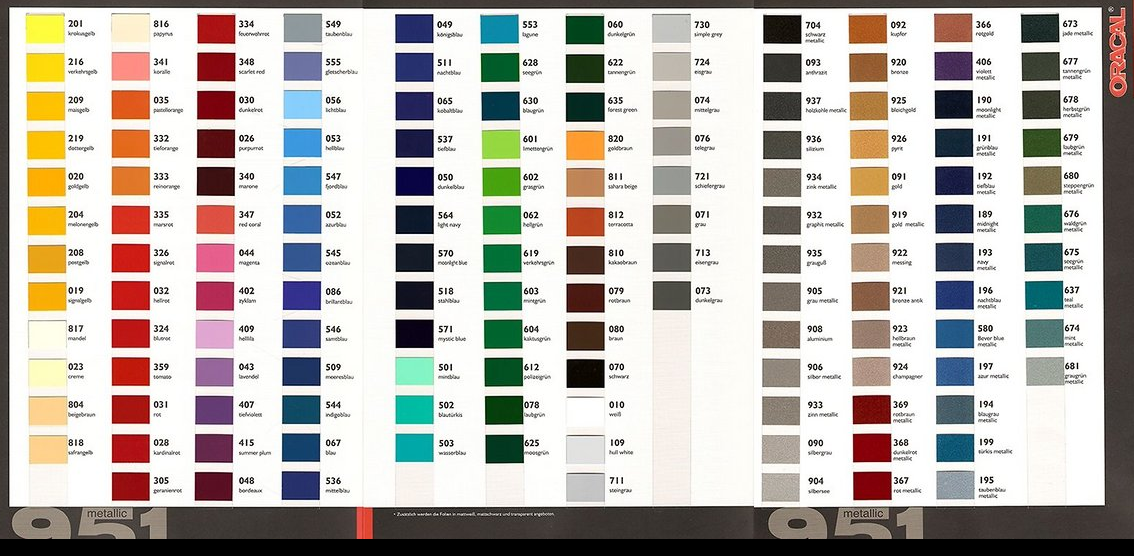Pick the 060 dunkelgrün swatch

click(x=585, y=30)
